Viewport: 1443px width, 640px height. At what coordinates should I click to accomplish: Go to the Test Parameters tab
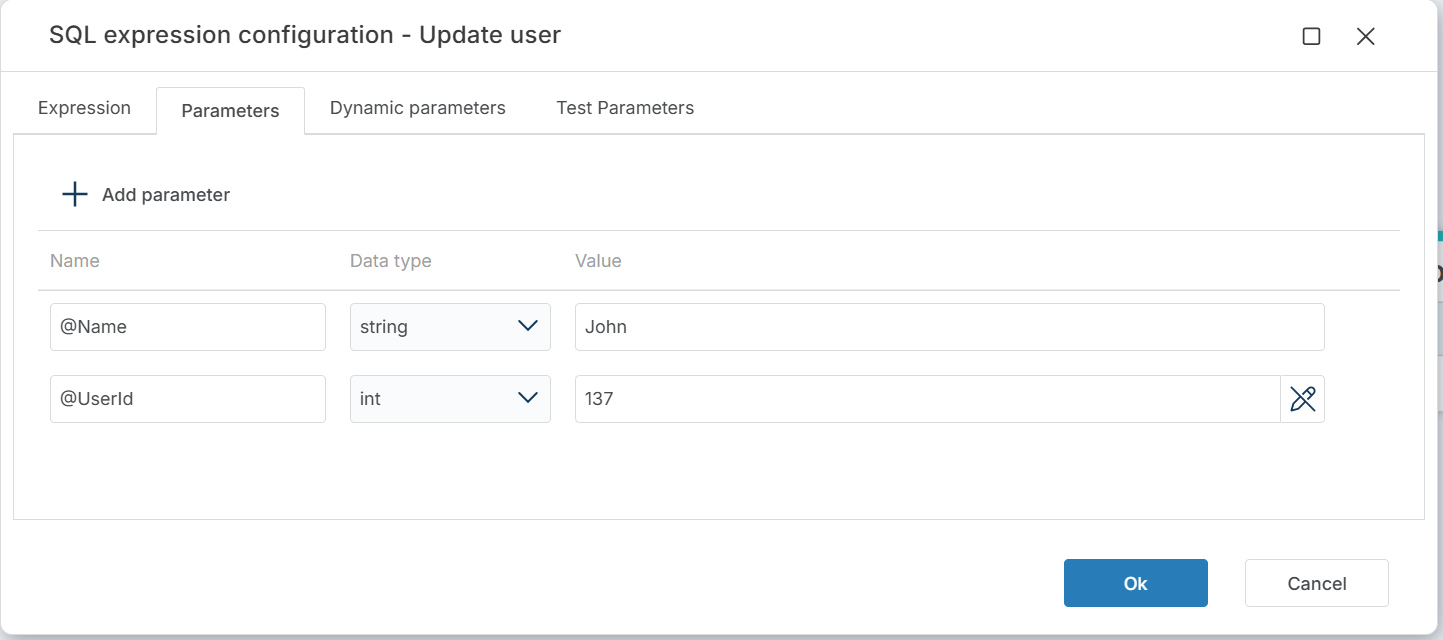pos(625,108)
